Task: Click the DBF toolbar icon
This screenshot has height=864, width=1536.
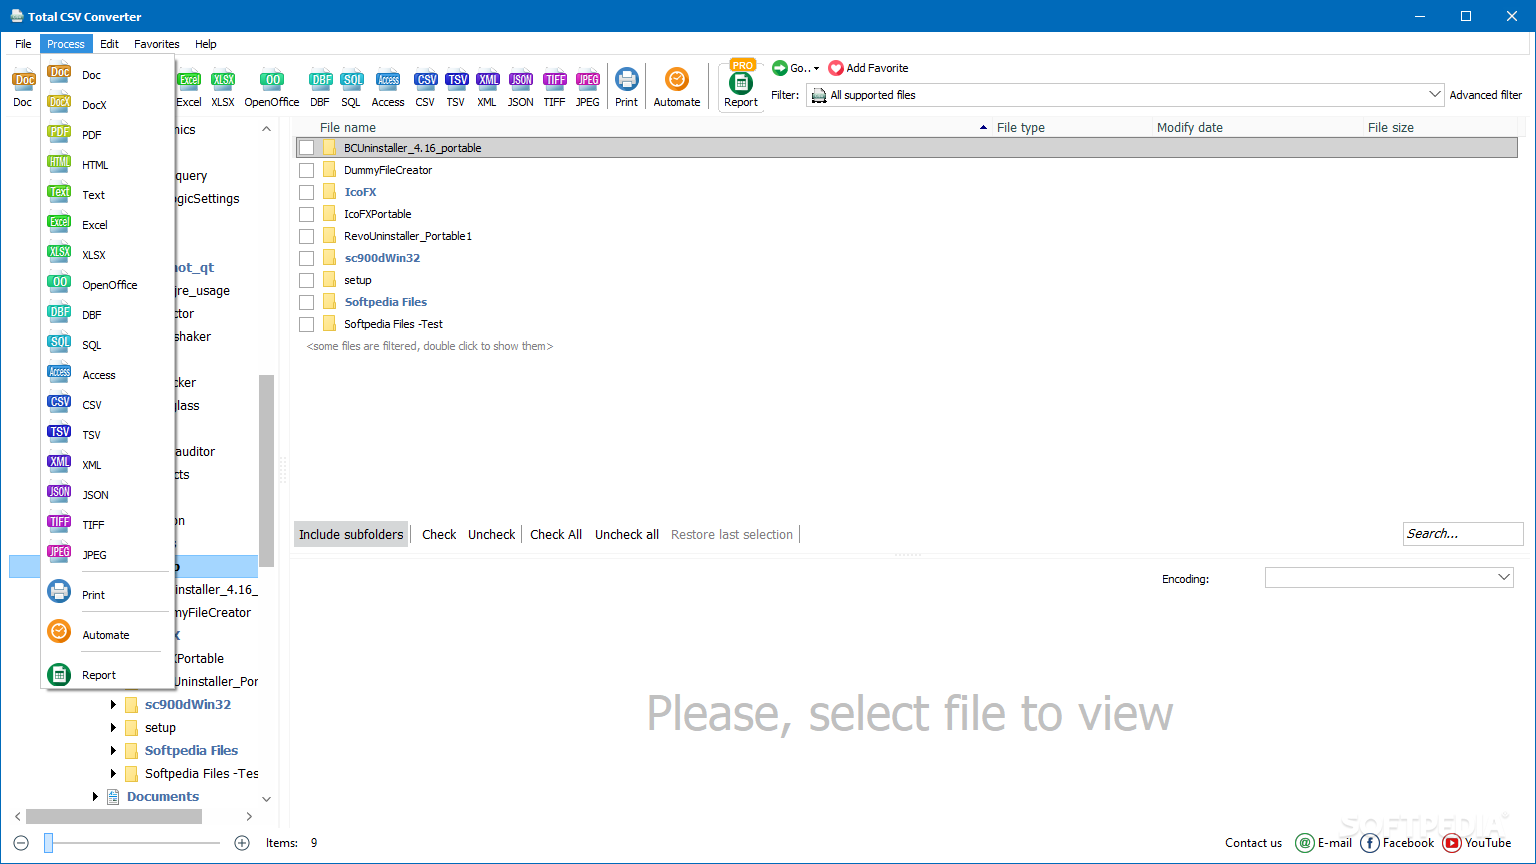Action: click(x=320, y=88)
